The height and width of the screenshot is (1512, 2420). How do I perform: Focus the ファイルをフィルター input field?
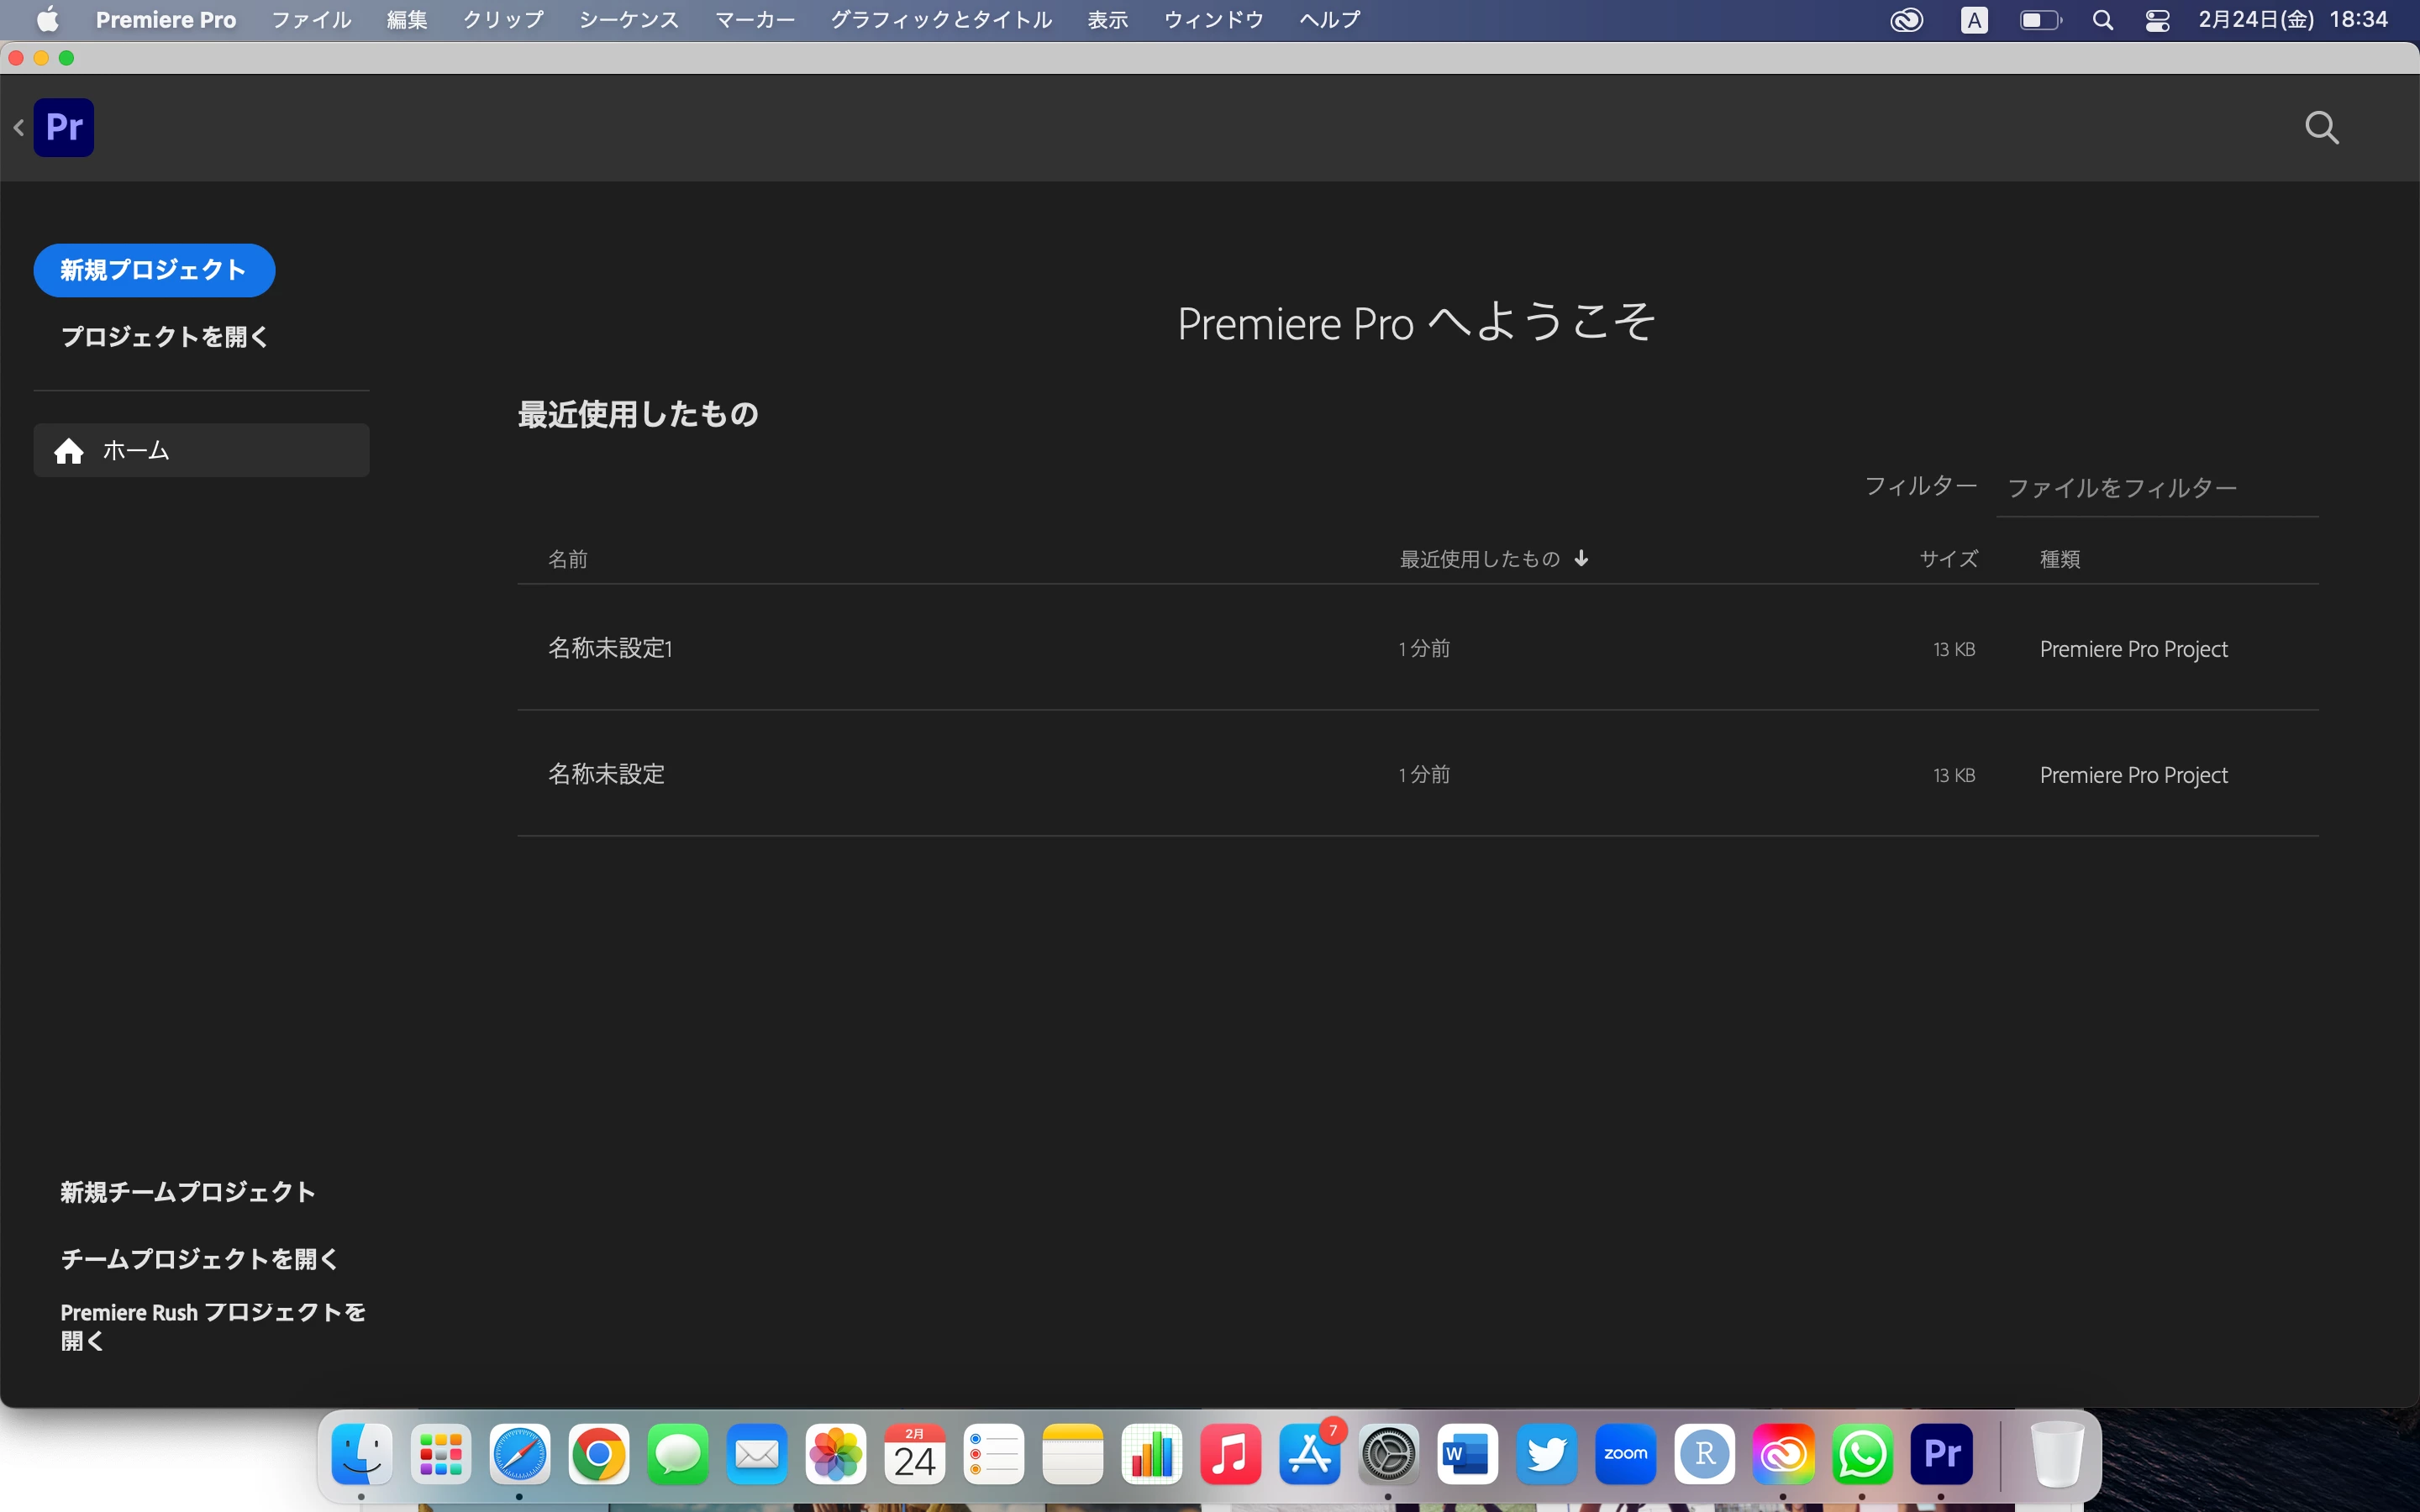coord(2156,489)
